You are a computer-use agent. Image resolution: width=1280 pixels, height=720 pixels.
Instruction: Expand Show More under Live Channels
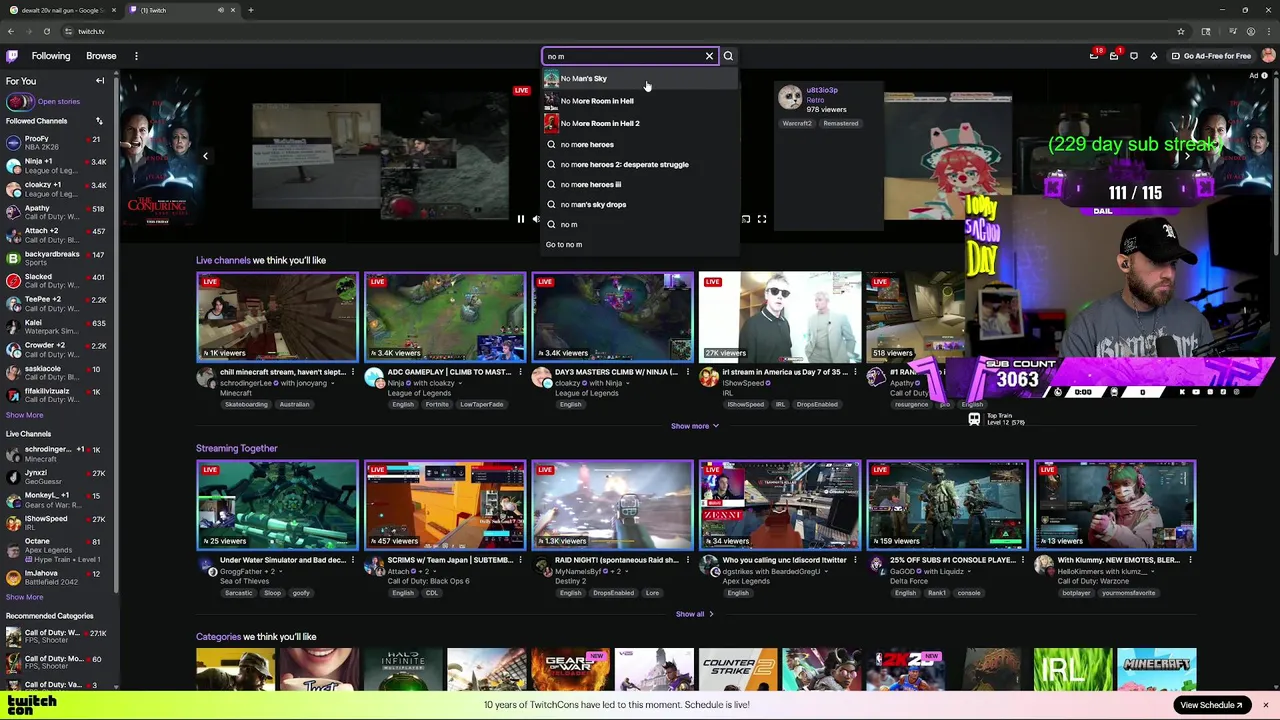[24, 597]
